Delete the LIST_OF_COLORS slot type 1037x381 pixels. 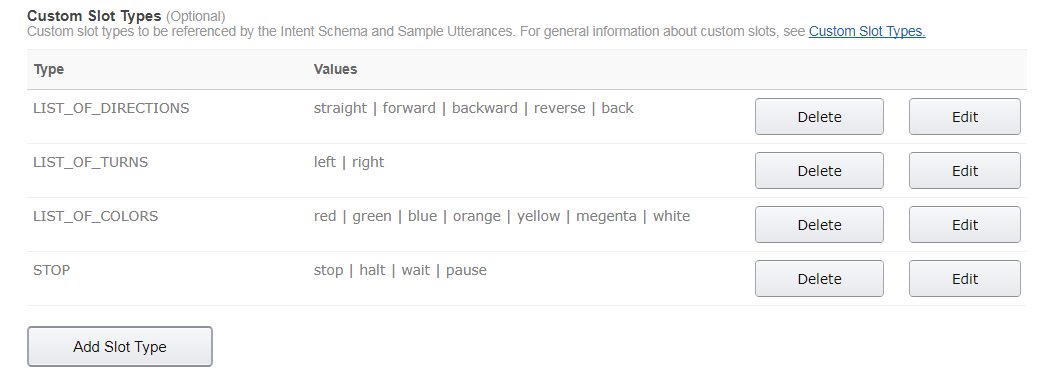[819, 225]
